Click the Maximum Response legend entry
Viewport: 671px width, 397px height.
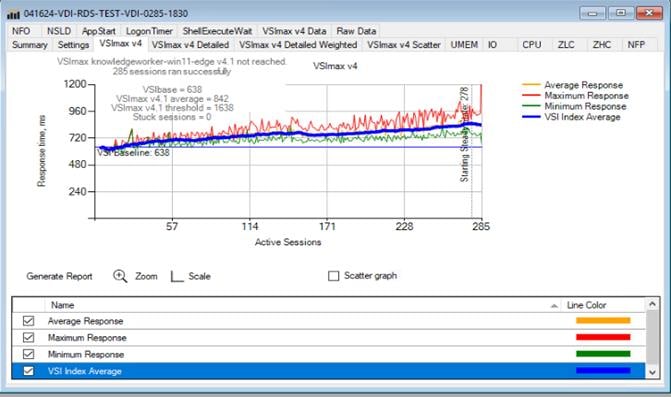point(576,96)
